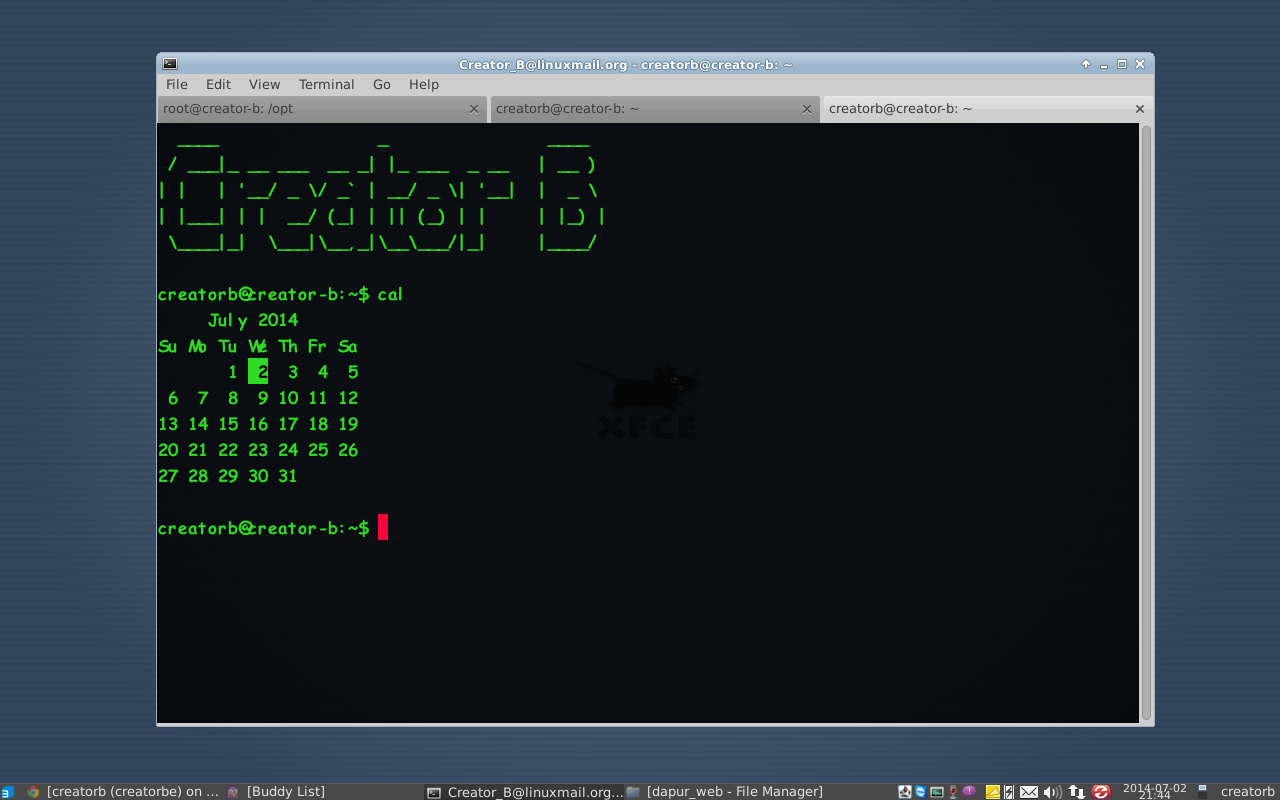Click the Wine glass tray icon
The height and width of the screenshot is (800, 1280).
coord(953,791)
